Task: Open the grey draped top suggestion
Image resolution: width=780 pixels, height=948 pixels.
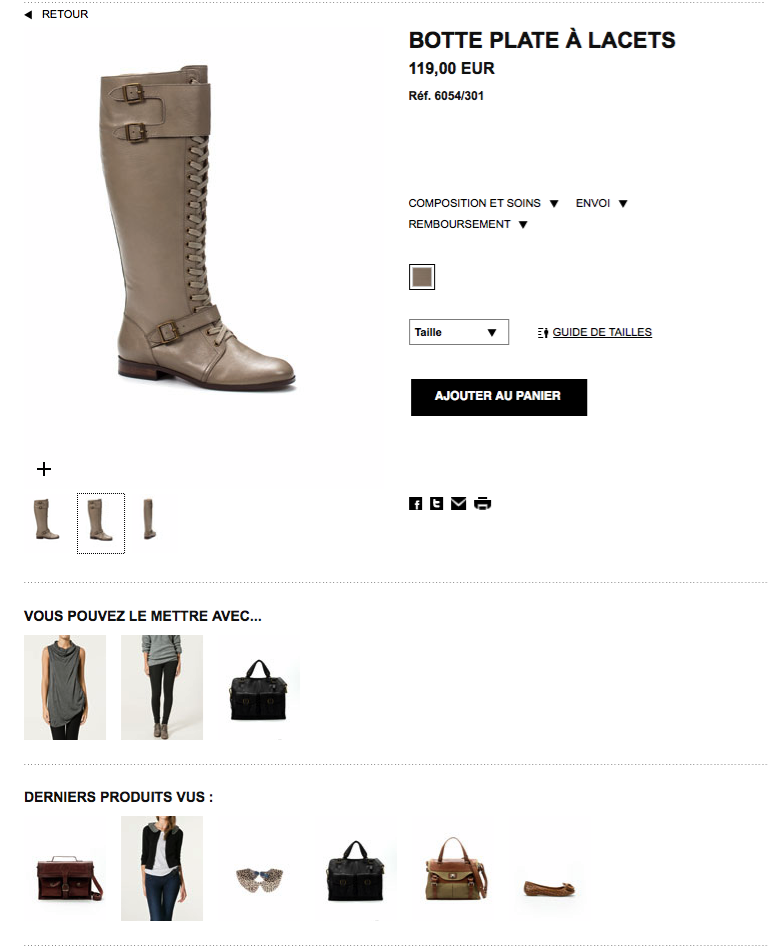Action: pos(65,687)
